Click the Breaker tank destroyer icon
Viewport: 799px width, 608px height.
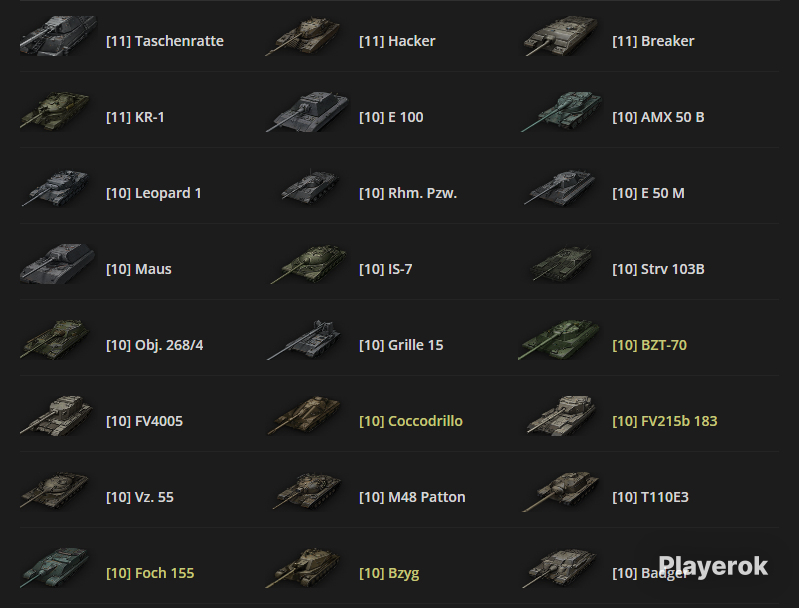(560, 36)
